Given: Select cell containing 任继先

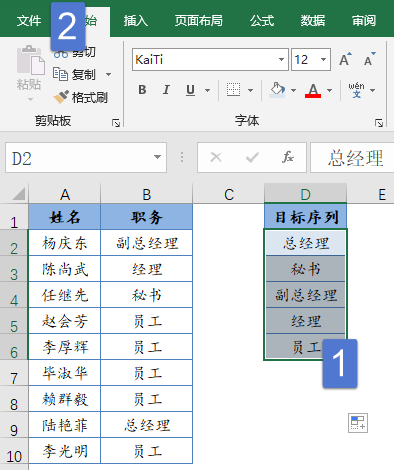Looking at the screenshot, I should click(x=65, y=295).
